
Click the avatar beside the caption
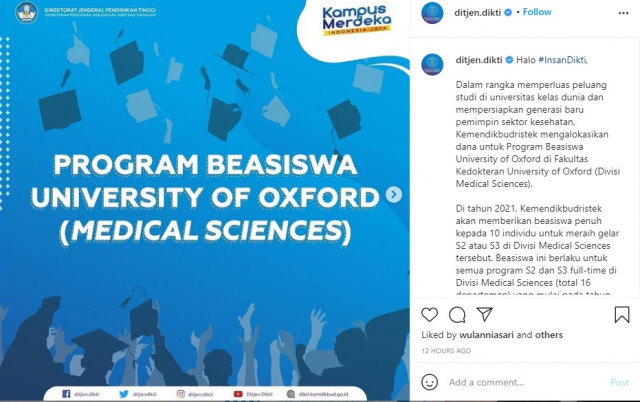pyautogui.click(x=432, y=60)
